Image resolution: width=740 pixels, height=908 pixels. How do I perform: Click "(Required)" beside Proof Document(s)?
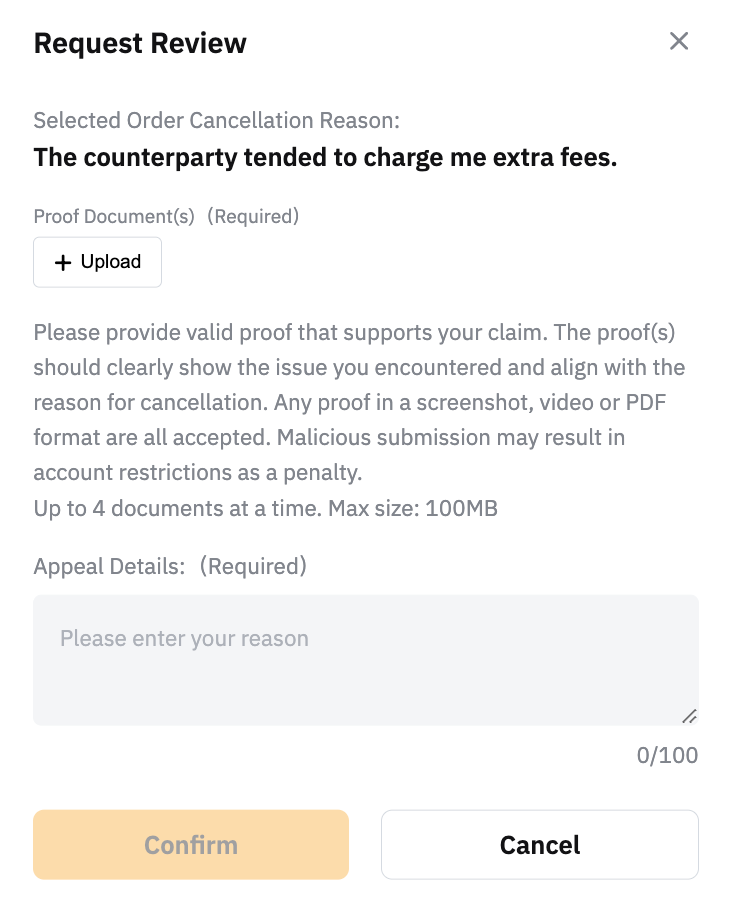pos(253,216)
